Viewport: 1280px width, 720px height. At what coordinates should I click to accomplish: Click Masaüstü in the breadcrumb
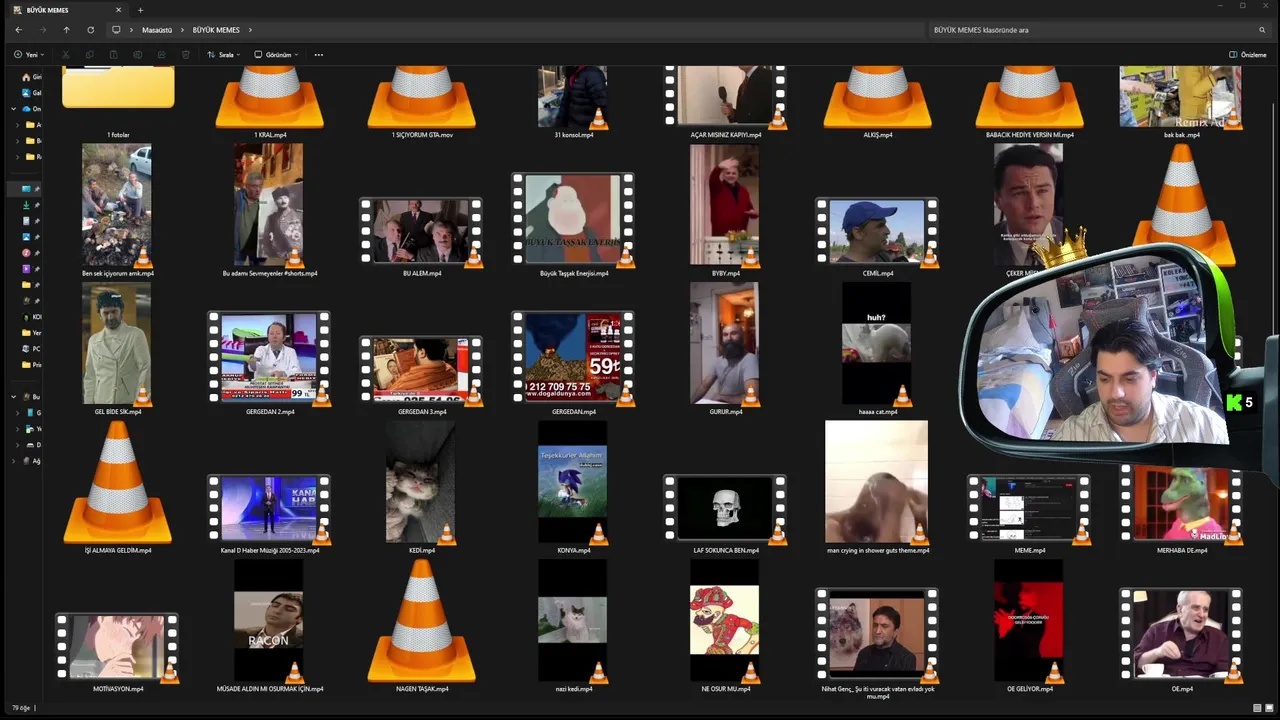(x=157, y=30)
